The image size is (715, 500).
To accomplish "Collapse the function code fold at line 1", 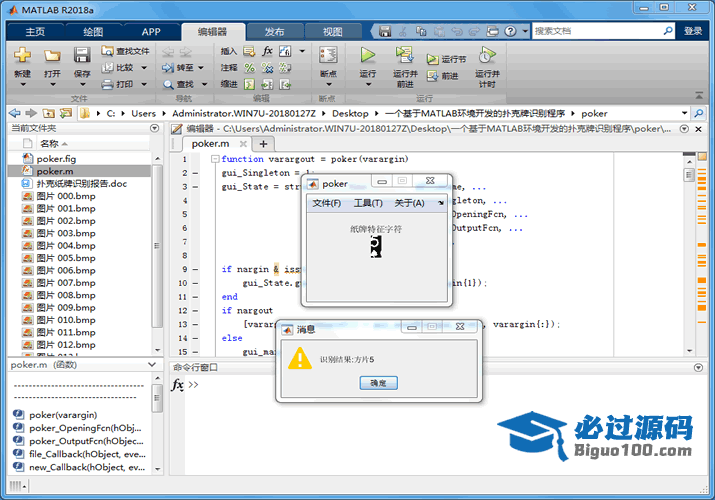I will click(215, 159).
